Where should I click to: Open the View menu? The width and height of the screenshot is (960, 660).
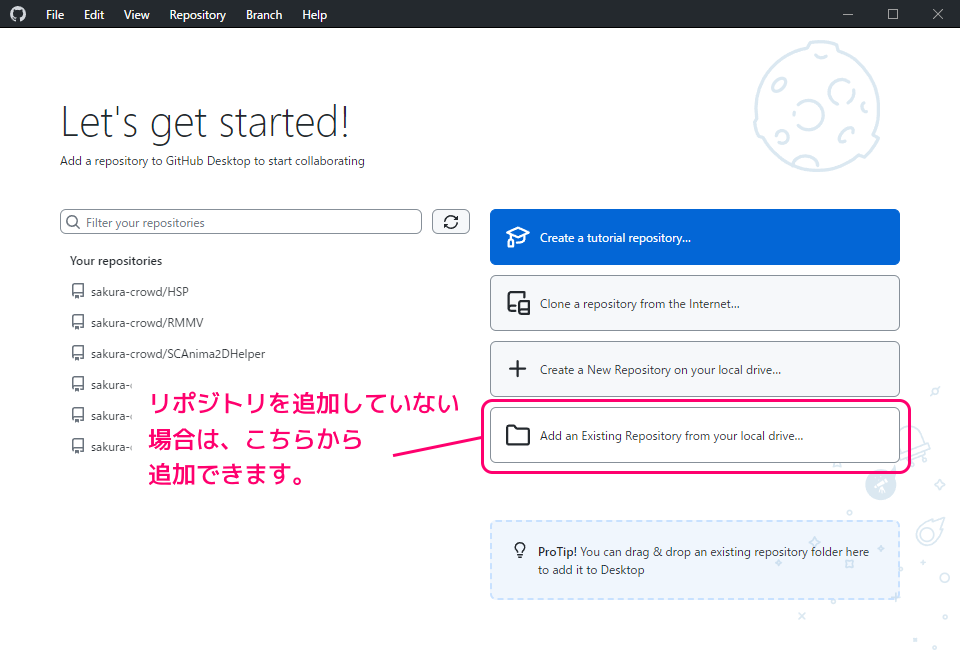137,15
